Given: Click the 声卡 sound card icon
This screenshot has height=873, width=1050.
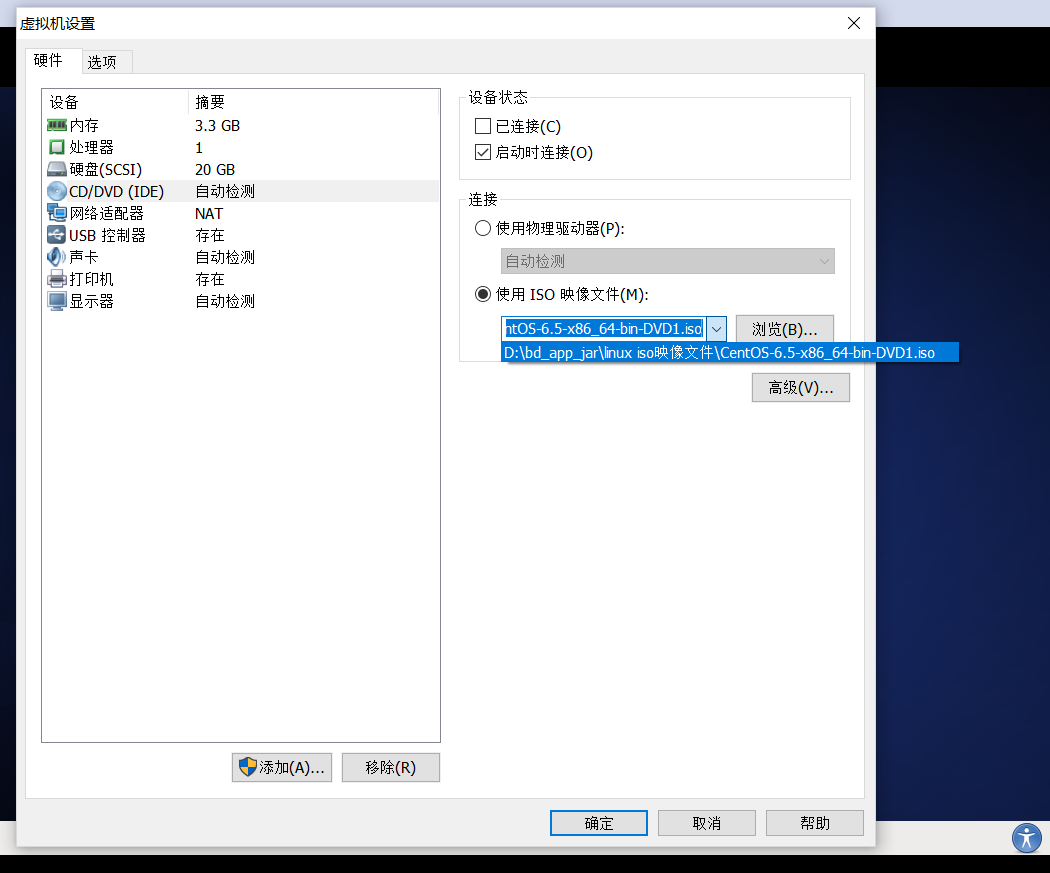Looking at the screenshot, I should click(x=57, y=257).
